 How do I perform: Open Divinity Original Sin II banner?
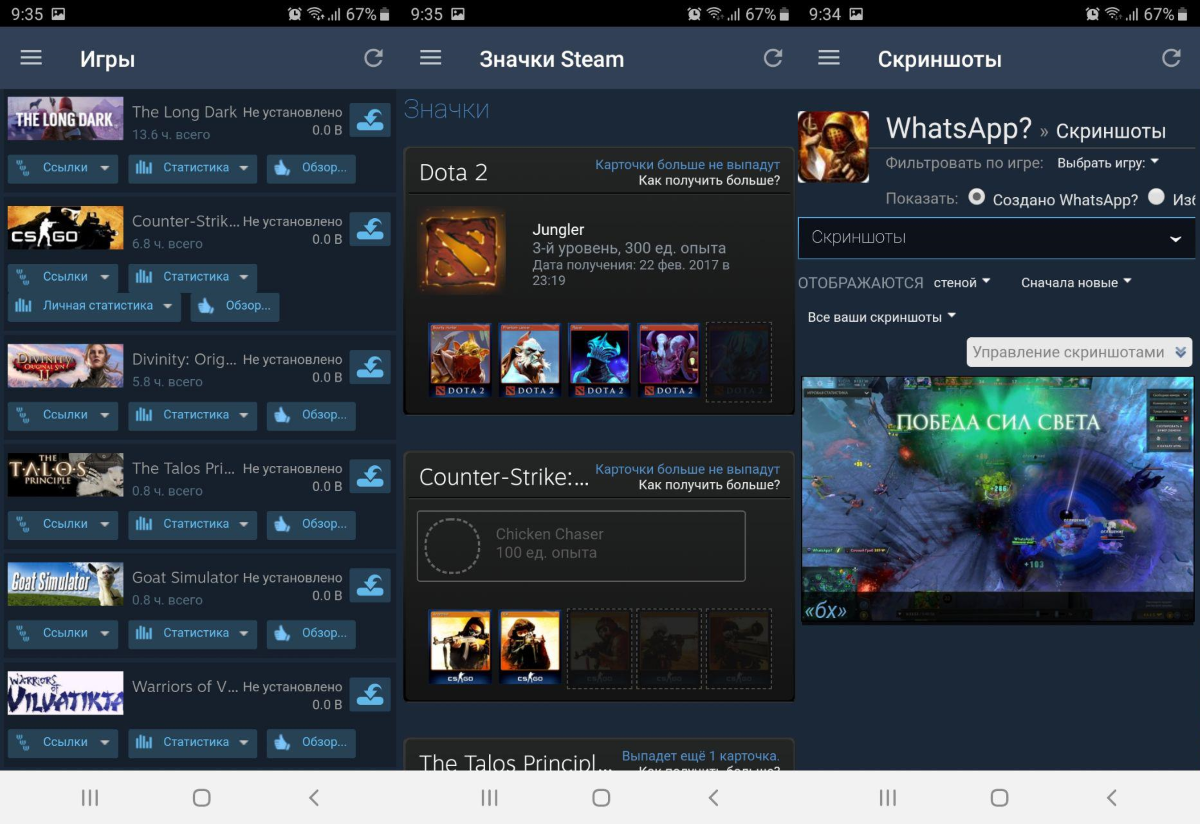[66, 366]
